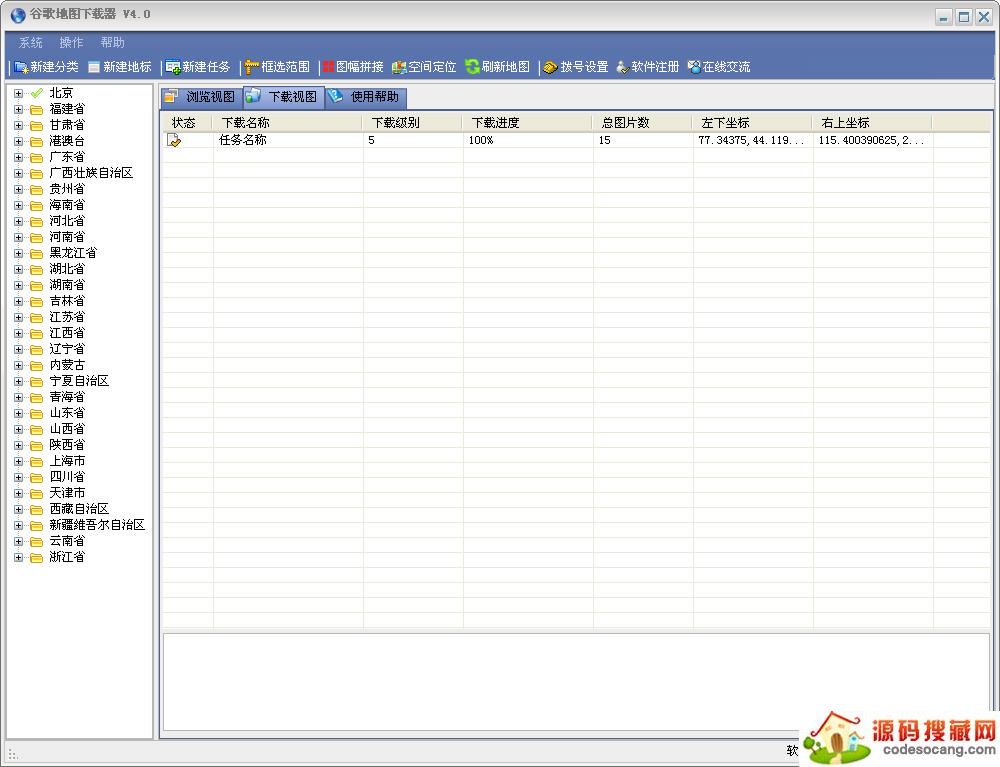Click the folder icon of 港澳台
Viewport: 1000px width, 767px height.
[x=37, y=142]
